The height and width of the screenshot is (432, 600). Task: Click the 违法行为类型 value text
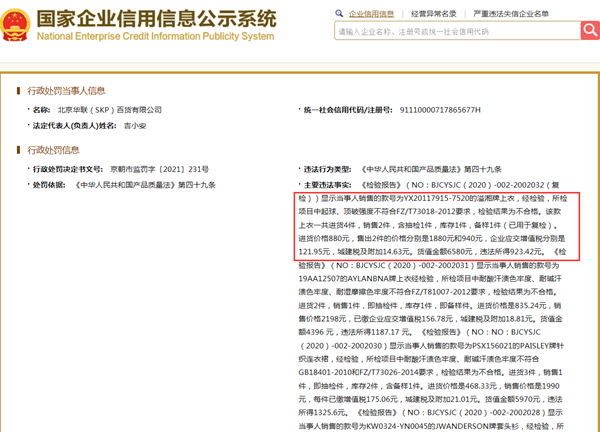tap(430, 169)
